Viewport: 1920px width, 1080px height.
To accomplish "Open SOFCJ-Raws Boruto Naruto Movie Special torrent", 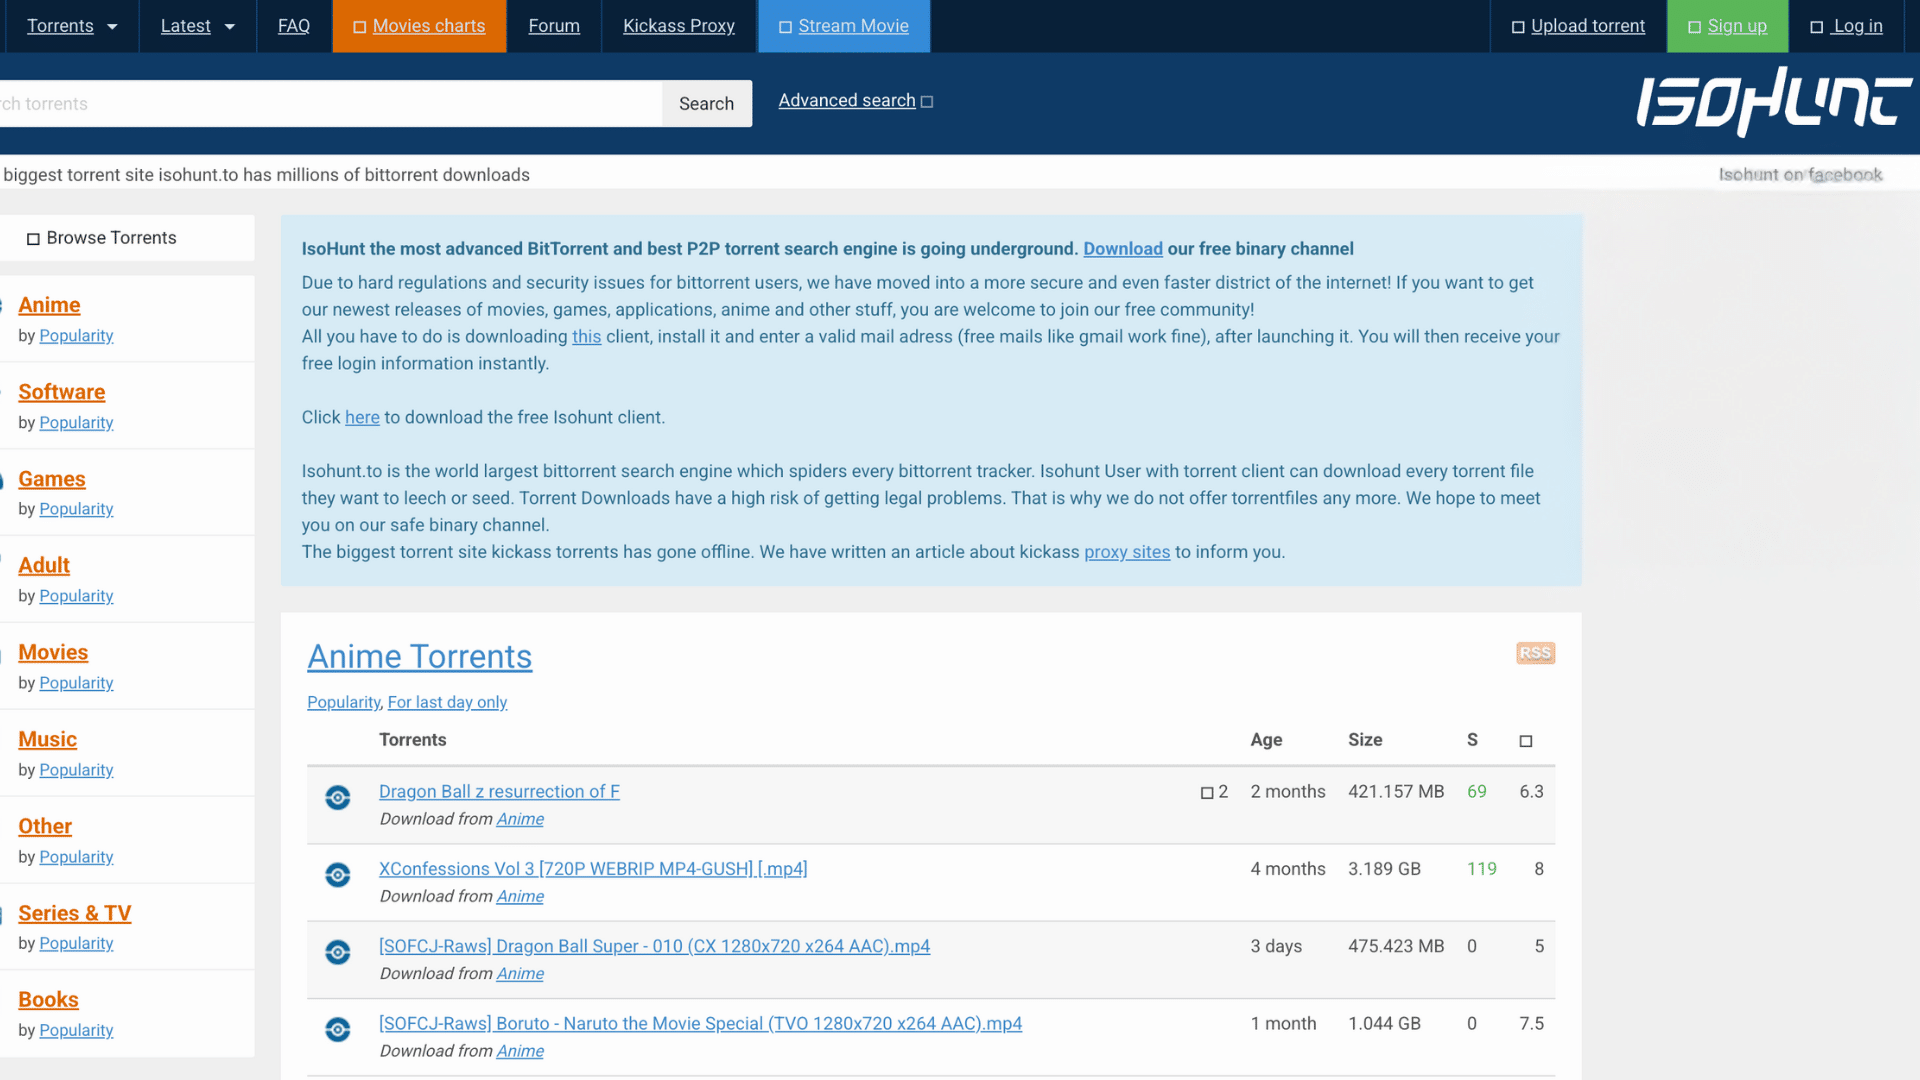I will [x=700, y=1024].
